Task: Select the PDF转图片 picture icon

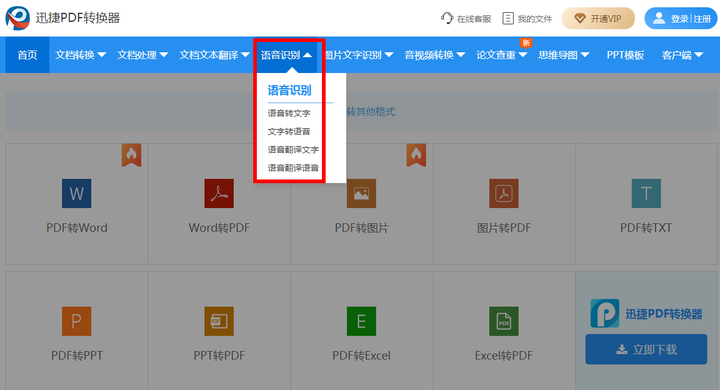Action: [361, 193]
